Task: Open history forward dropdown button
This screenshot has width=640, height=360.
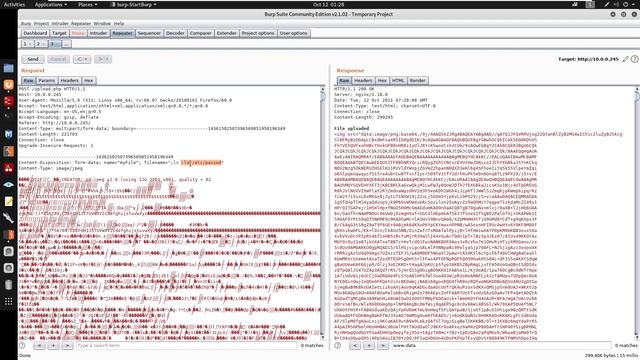Action: (103, 59)
